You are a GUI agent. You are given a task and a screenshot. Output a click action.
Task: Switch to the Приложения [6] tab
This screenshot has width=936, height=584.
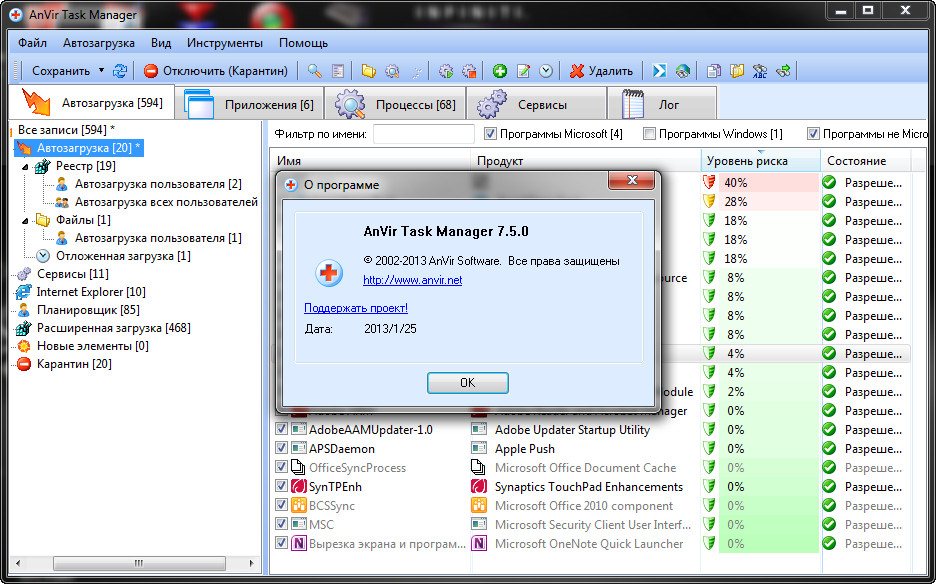point(250,104)
